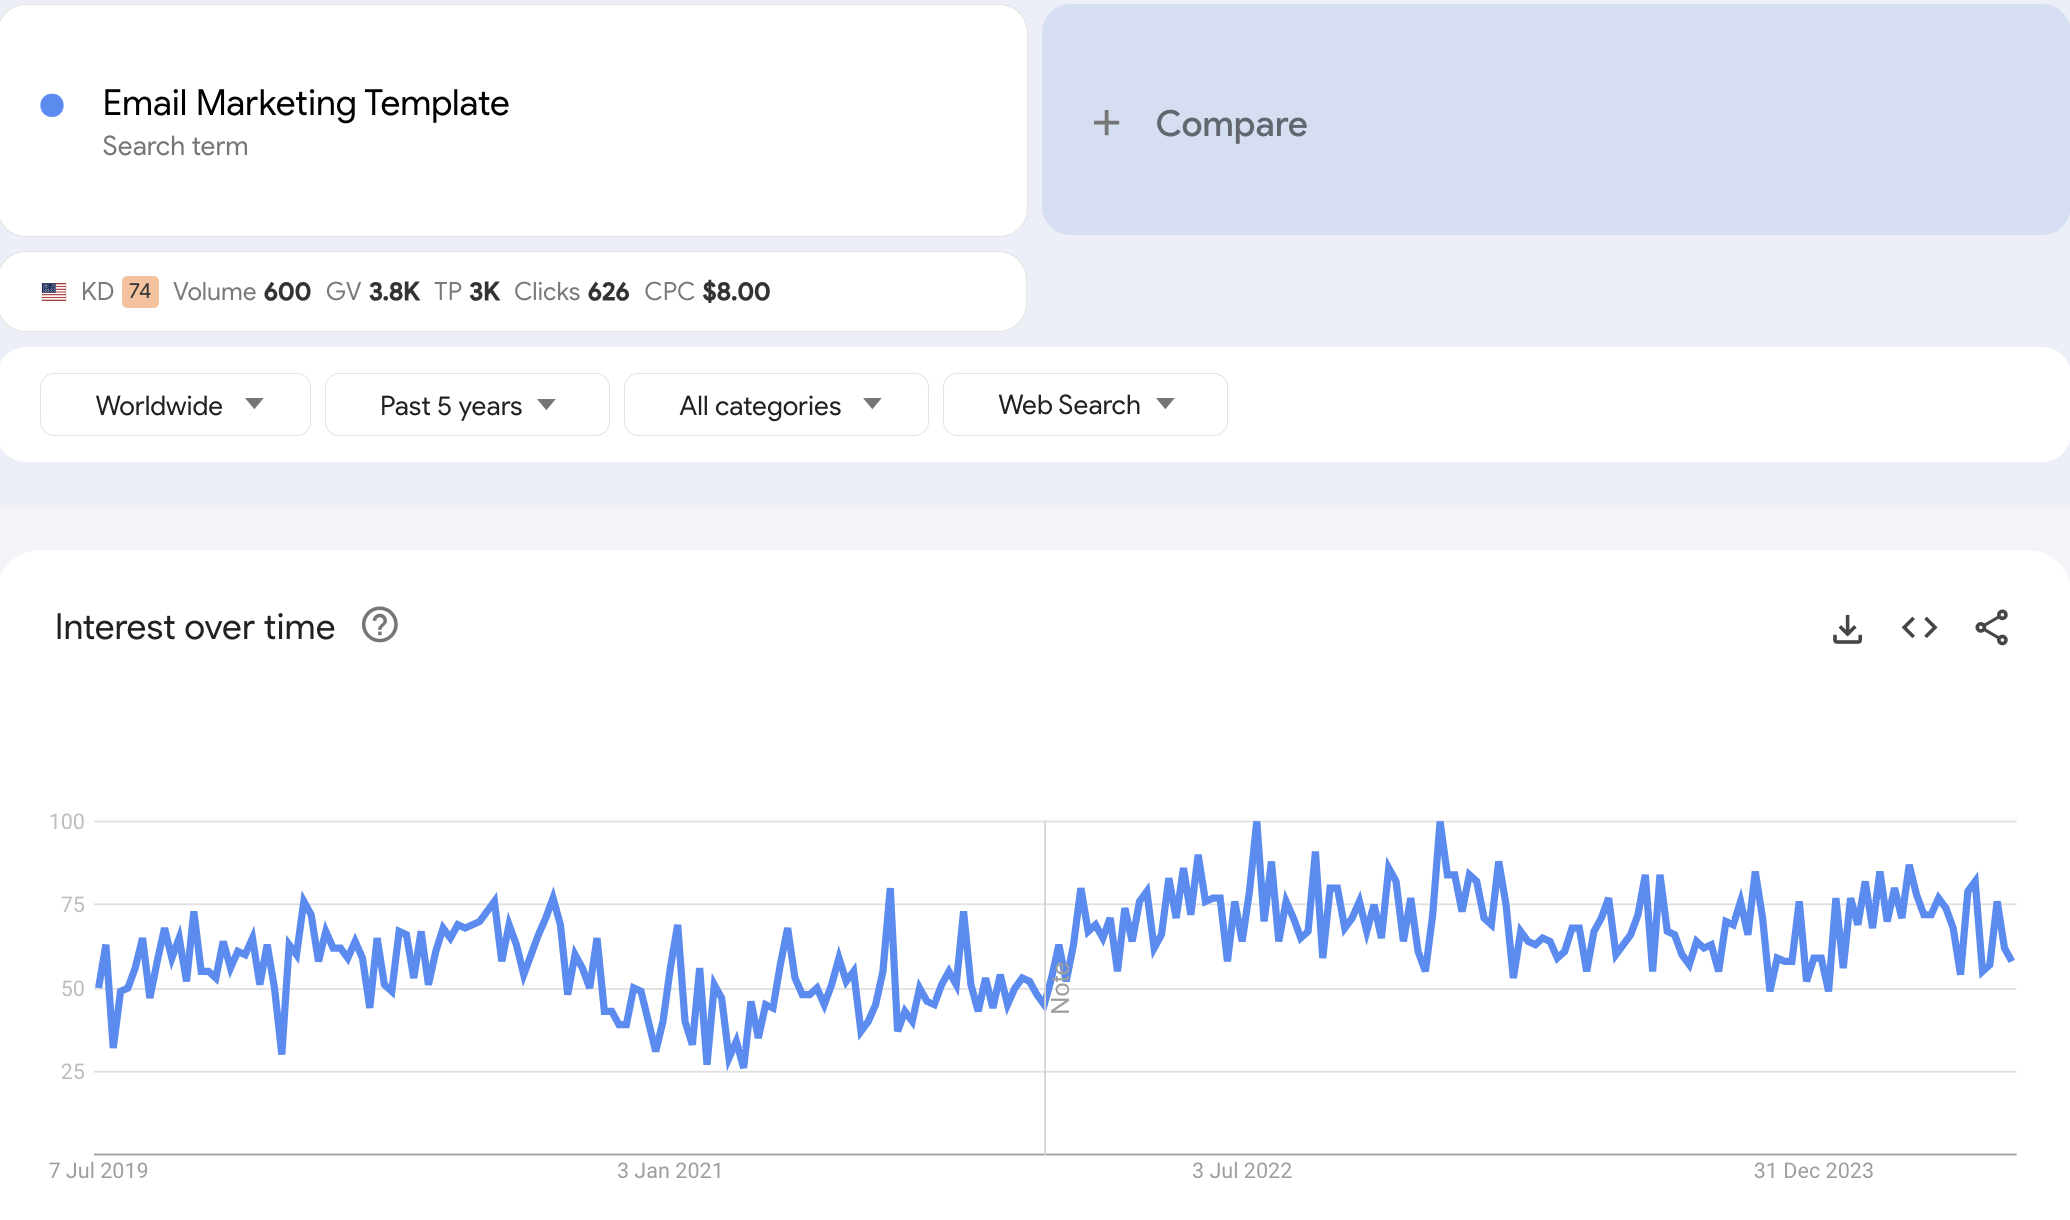Click the KD 74 difficulty badge
This screenshot has height=1220, width=2070.
pos(140,292)
